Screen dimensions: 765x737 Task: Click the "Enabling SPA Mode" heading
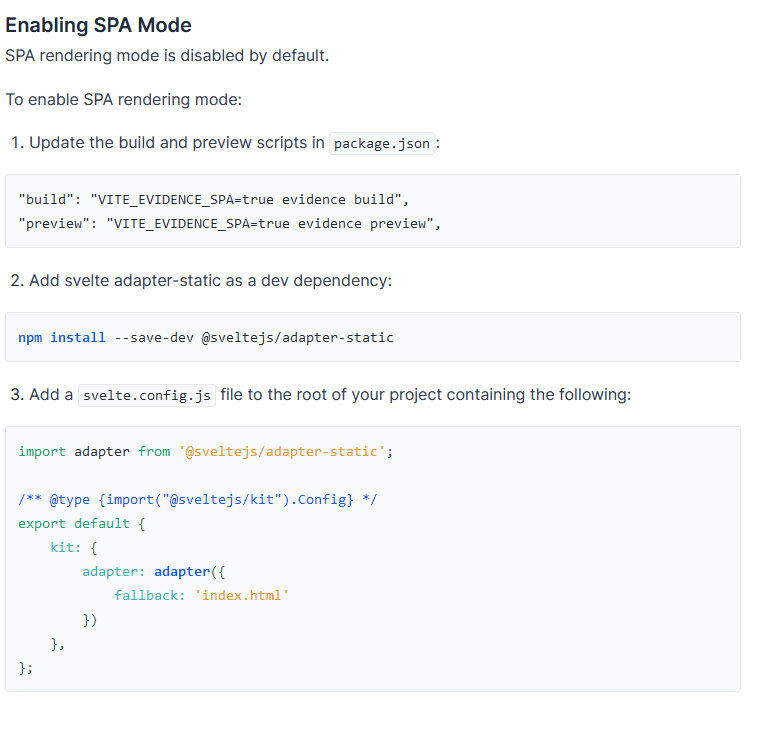98,25
